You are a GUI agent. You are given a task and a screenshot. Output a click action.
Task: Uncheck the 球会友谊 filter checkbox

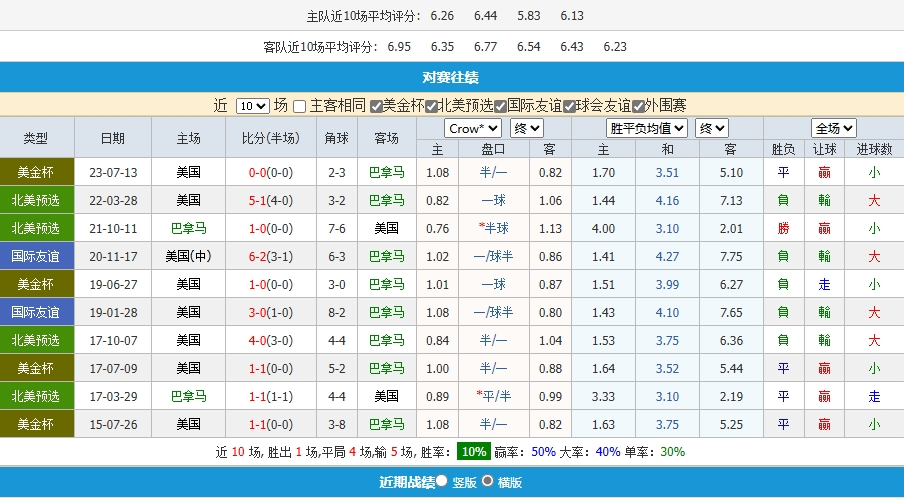tap(569, 106)
